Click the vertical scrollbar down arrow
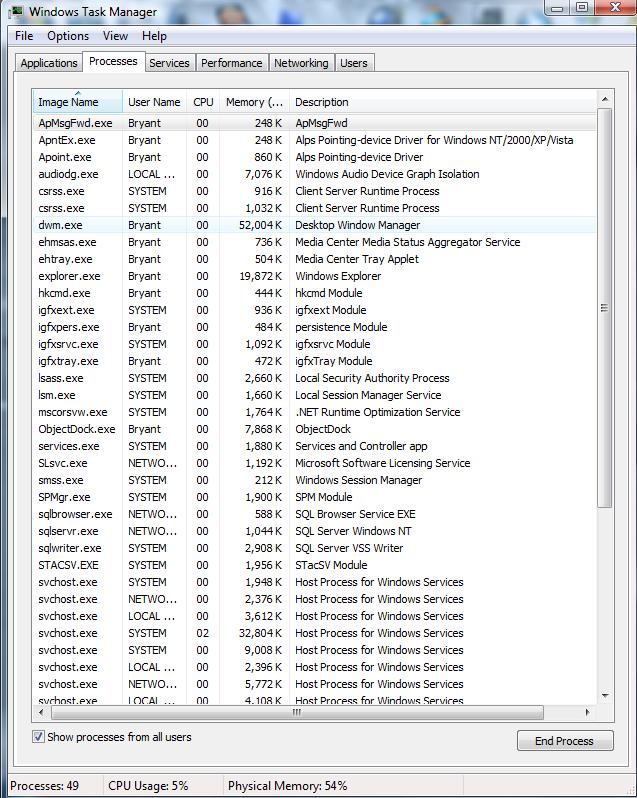Screen dimensions: 637x798 [x=604, y=695]
